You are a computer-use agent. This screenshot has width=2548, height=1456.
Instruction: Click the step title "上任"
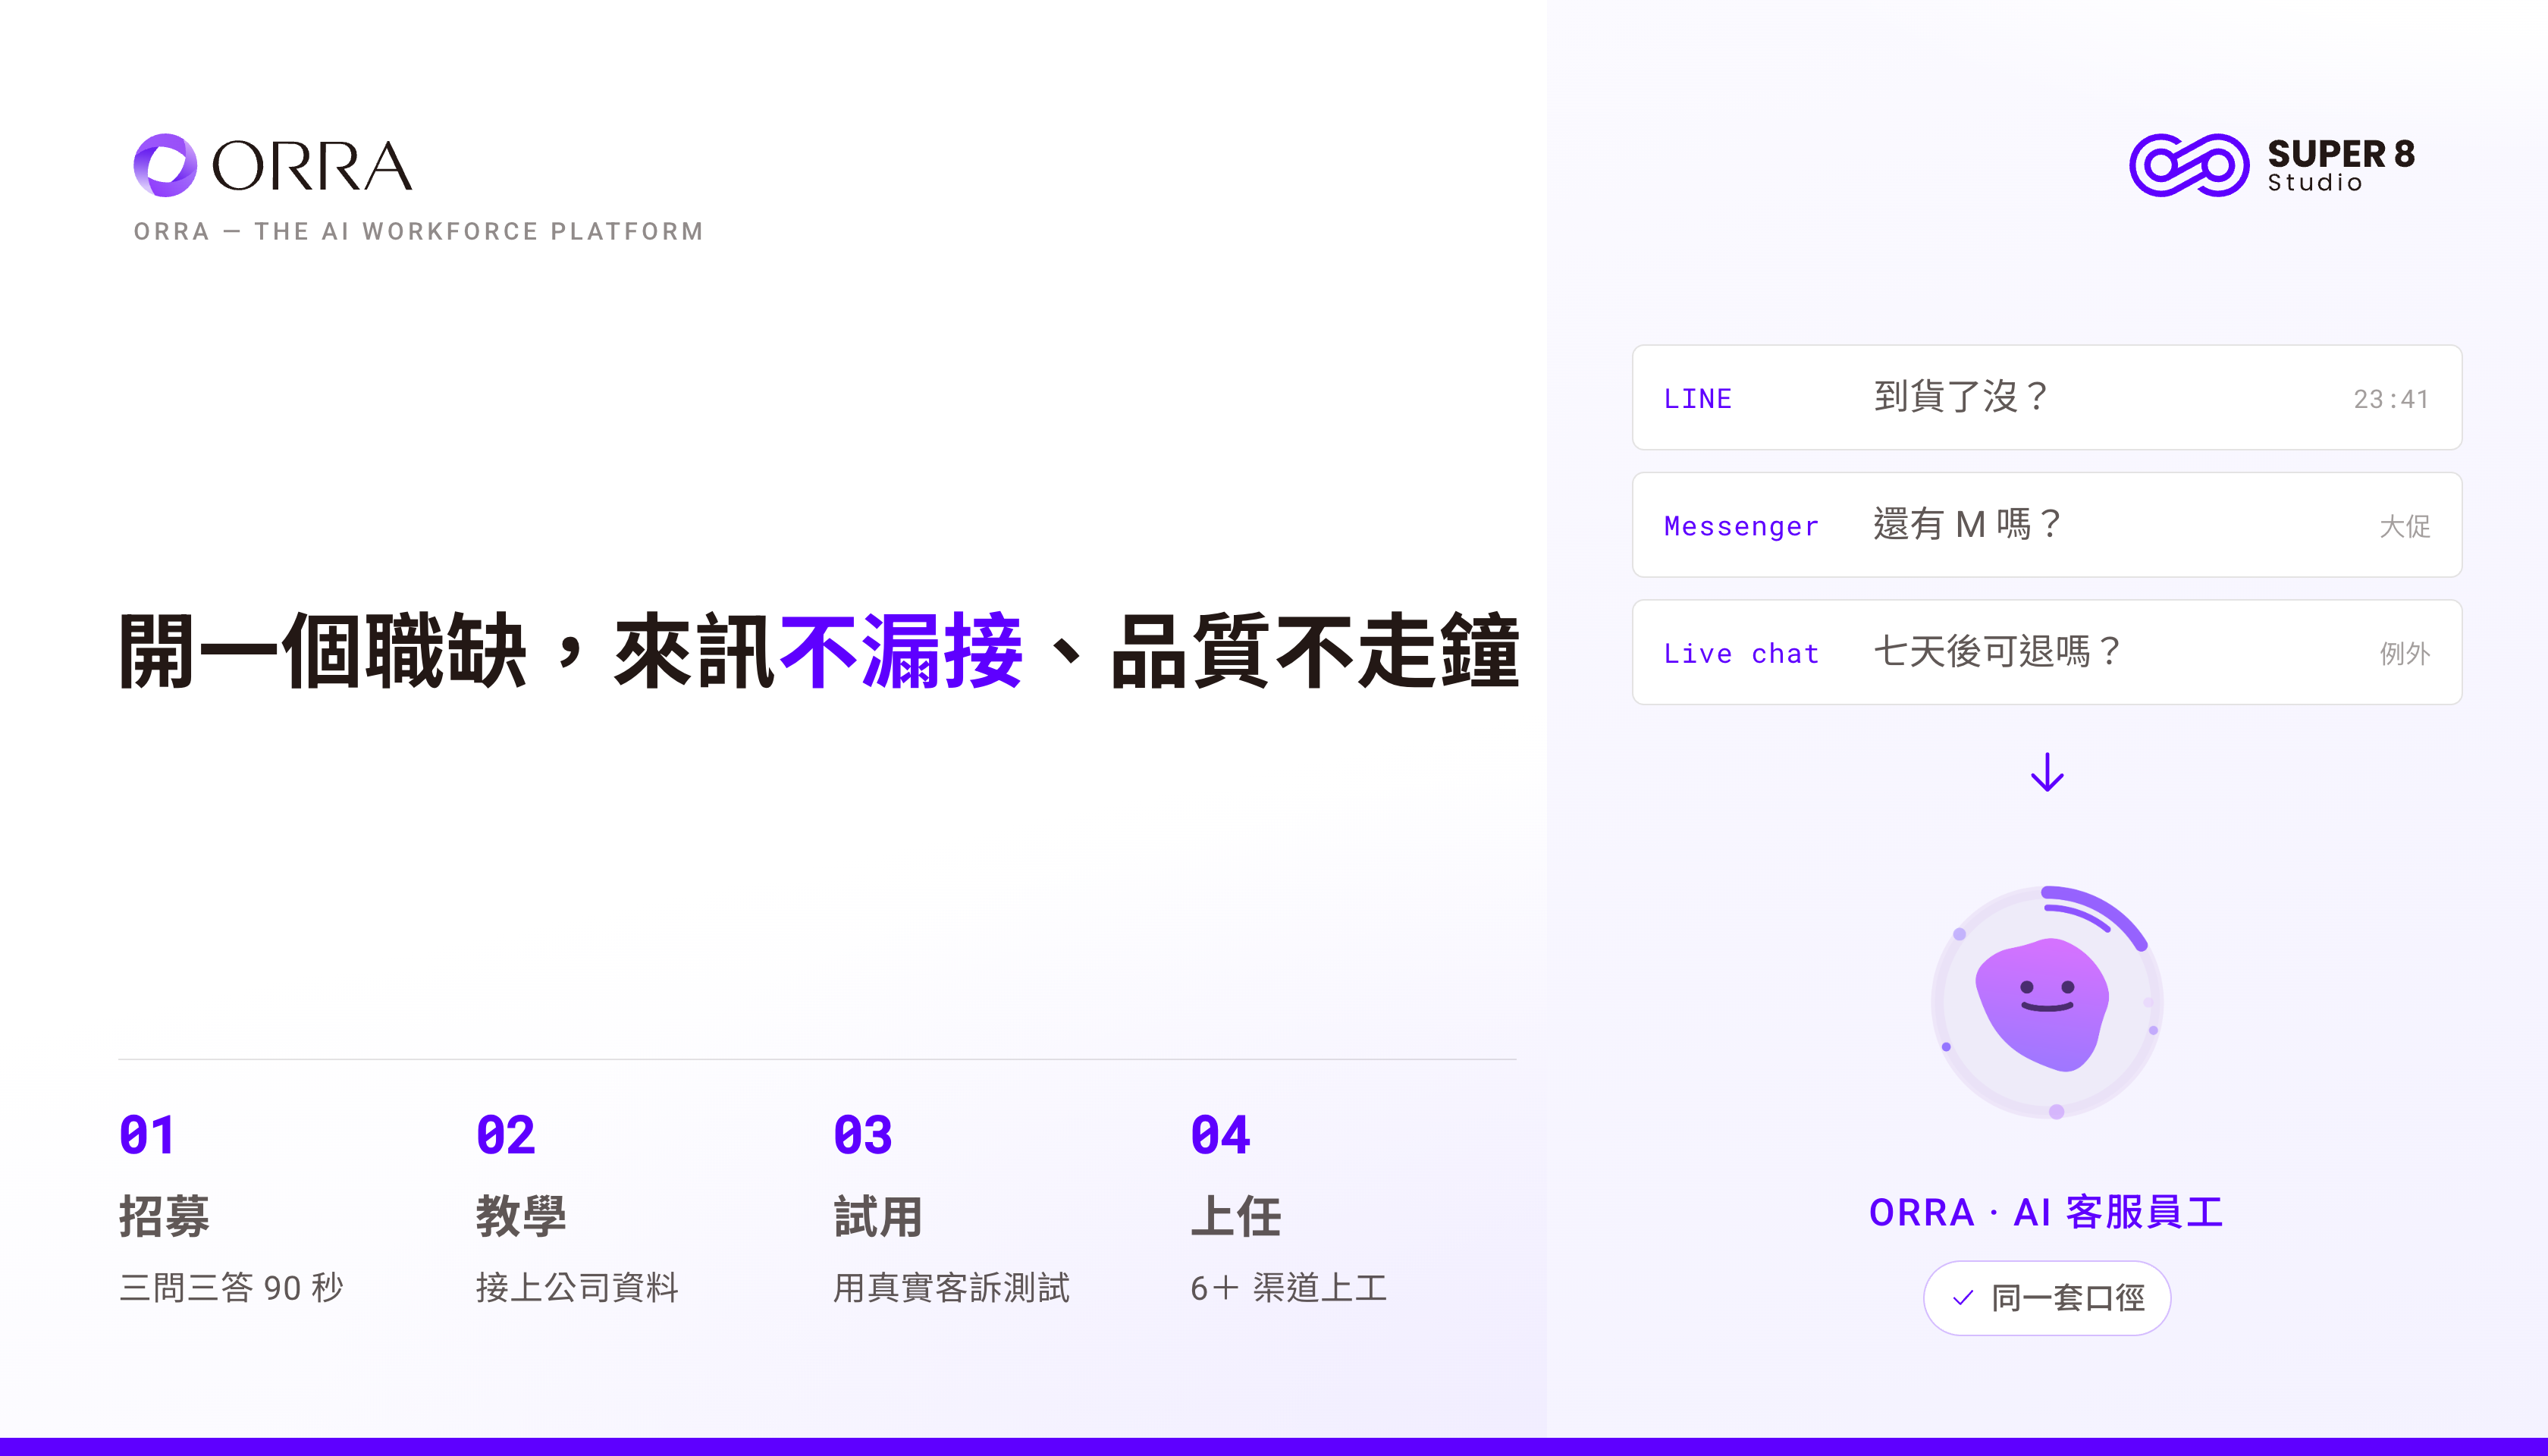(x=1236, y=1216)
